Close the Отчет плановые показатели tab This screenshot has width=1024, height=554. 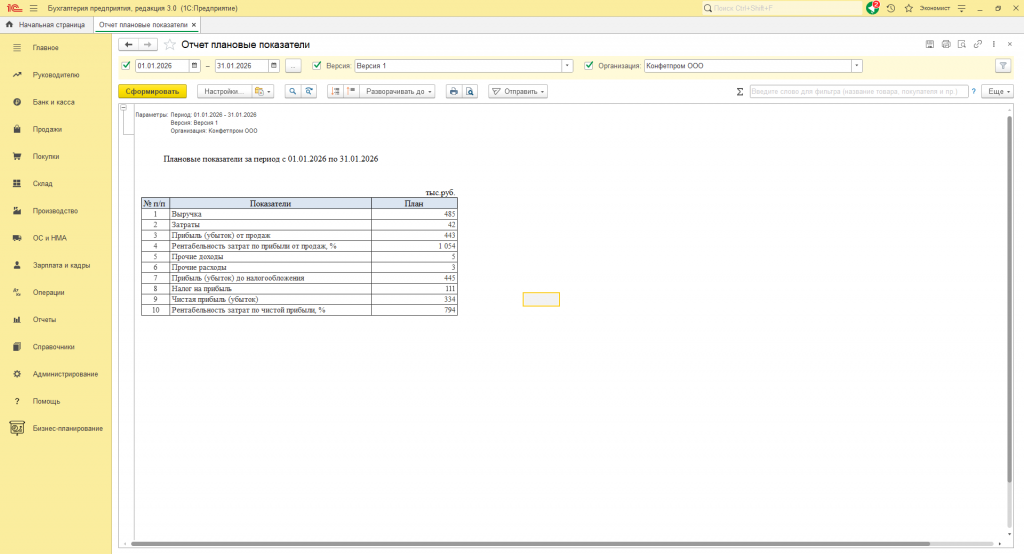coord(194,25)
